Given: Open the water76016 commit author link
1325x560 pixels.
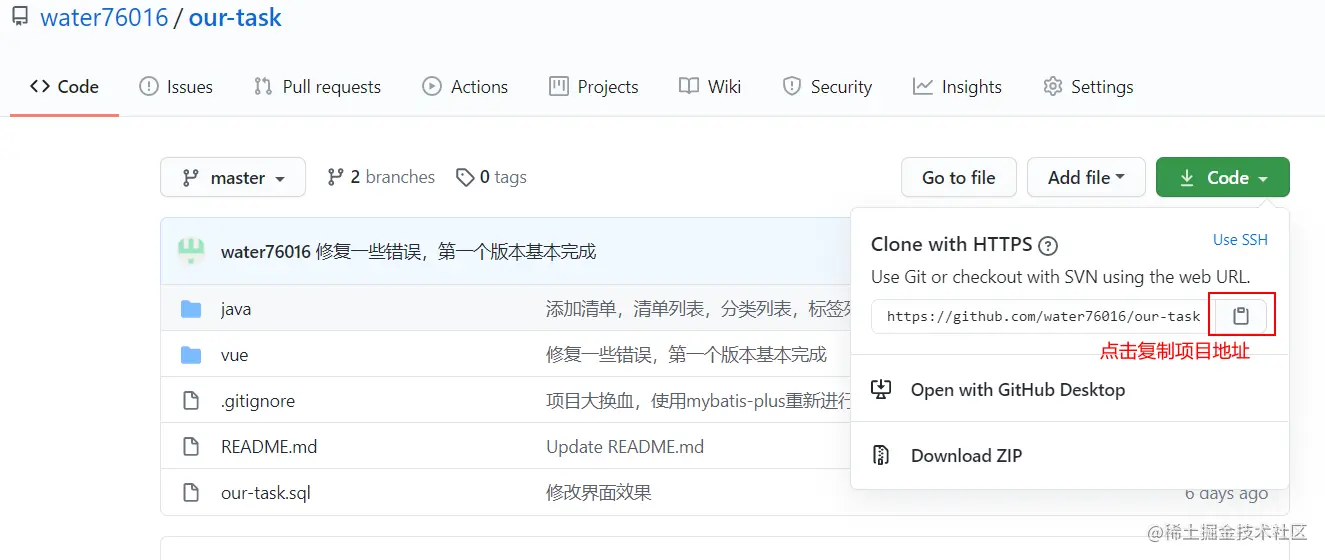Looking at the screenshot, I should pos(266,252).
